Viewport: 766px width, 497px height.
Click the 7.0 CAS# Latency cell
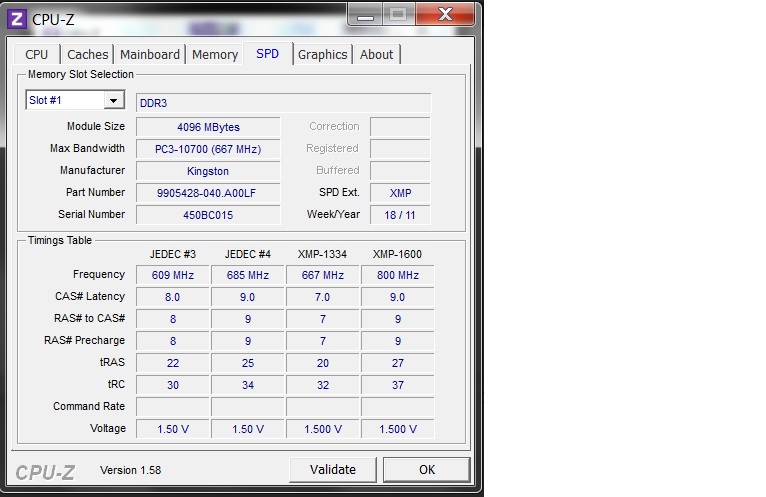click(323, 297)
